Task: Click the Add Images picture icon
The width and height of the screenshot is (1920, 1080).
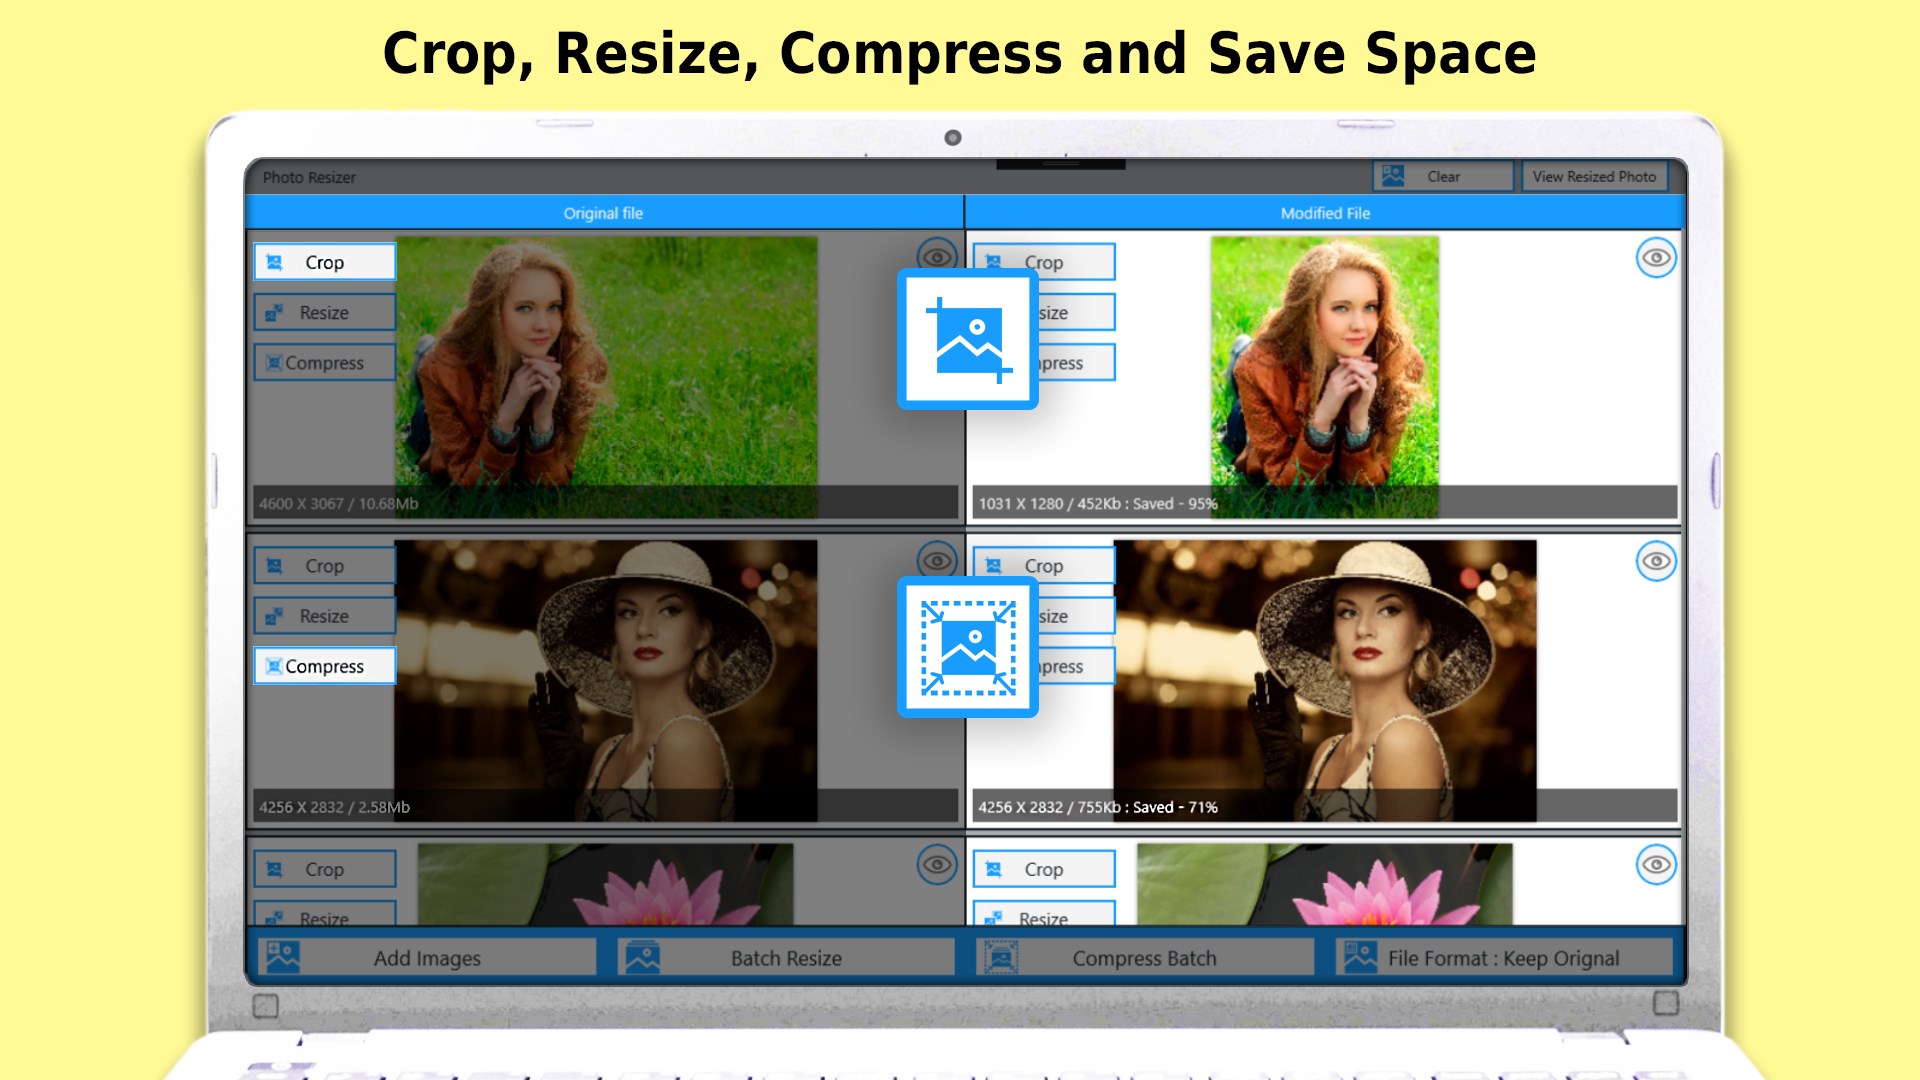Action: (283, 957)
